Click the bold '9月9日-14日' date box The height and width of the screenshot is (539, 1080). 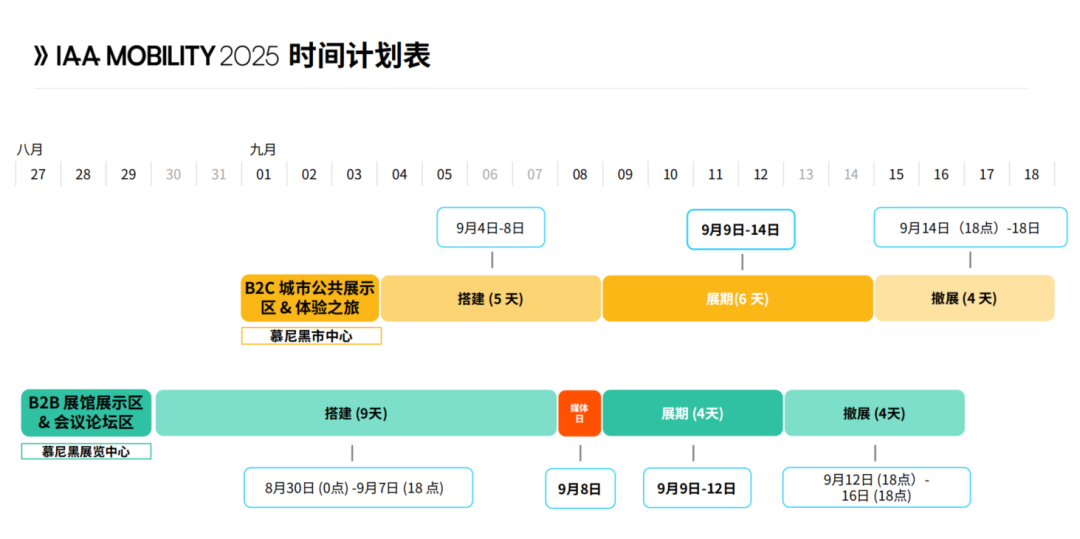741,229
